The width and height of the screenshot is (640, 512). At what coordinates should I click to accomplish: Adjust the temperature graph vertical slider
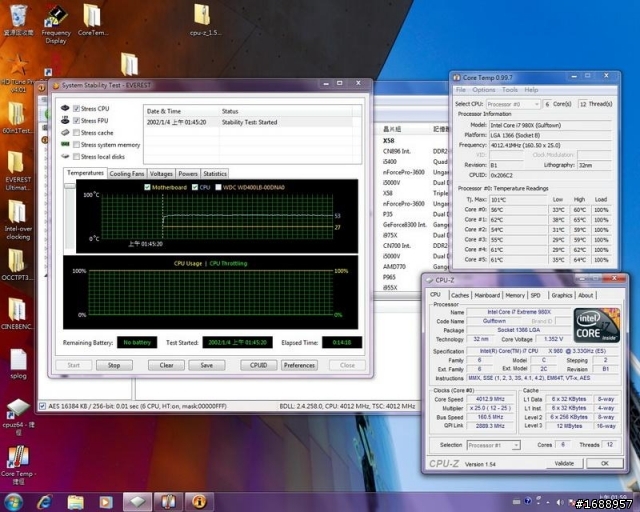click(70, 186)
